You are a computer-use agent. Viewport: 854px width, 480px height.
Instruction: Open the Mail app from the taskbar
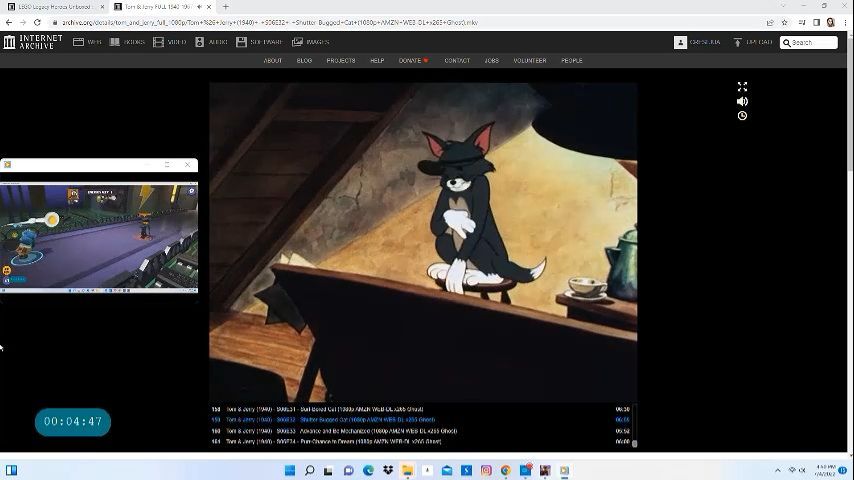(x=447, y=470)
